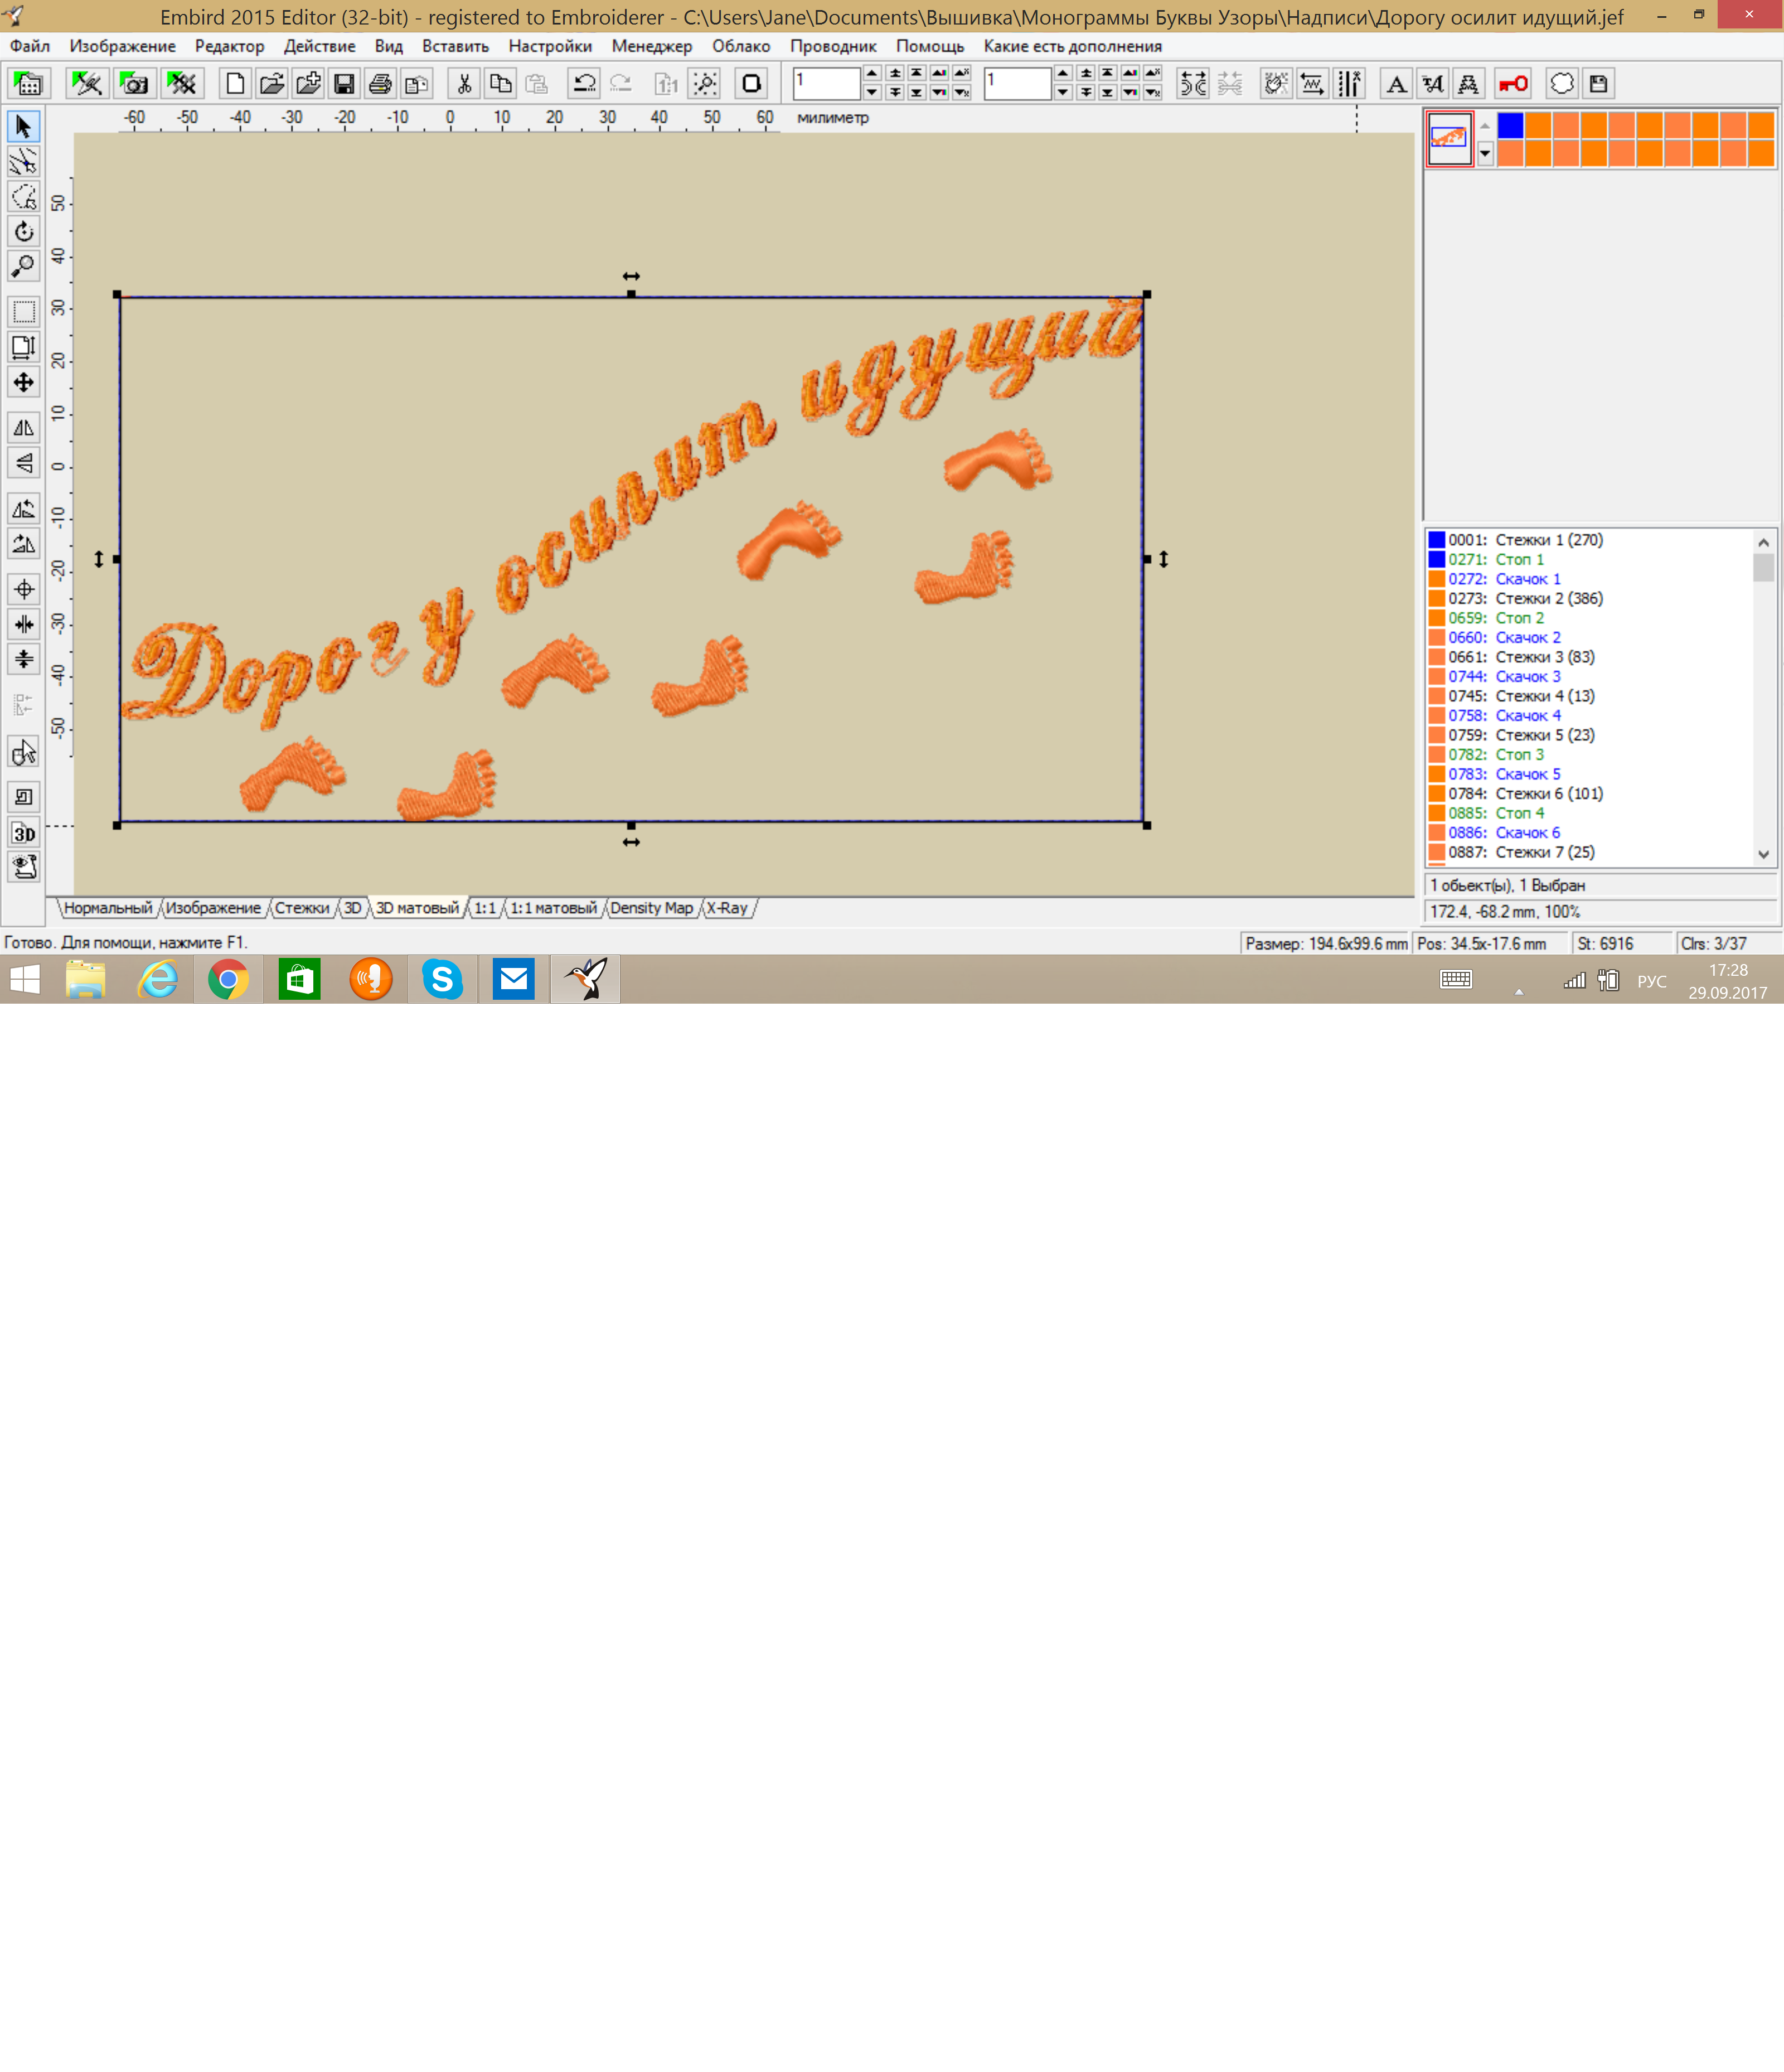Click the red key icon

coord(1512,84)
